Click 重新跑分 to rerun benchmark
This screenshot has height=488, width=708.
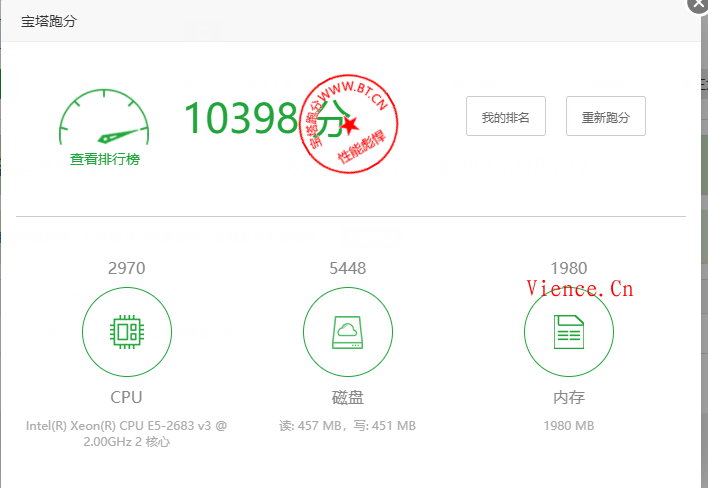605,116
